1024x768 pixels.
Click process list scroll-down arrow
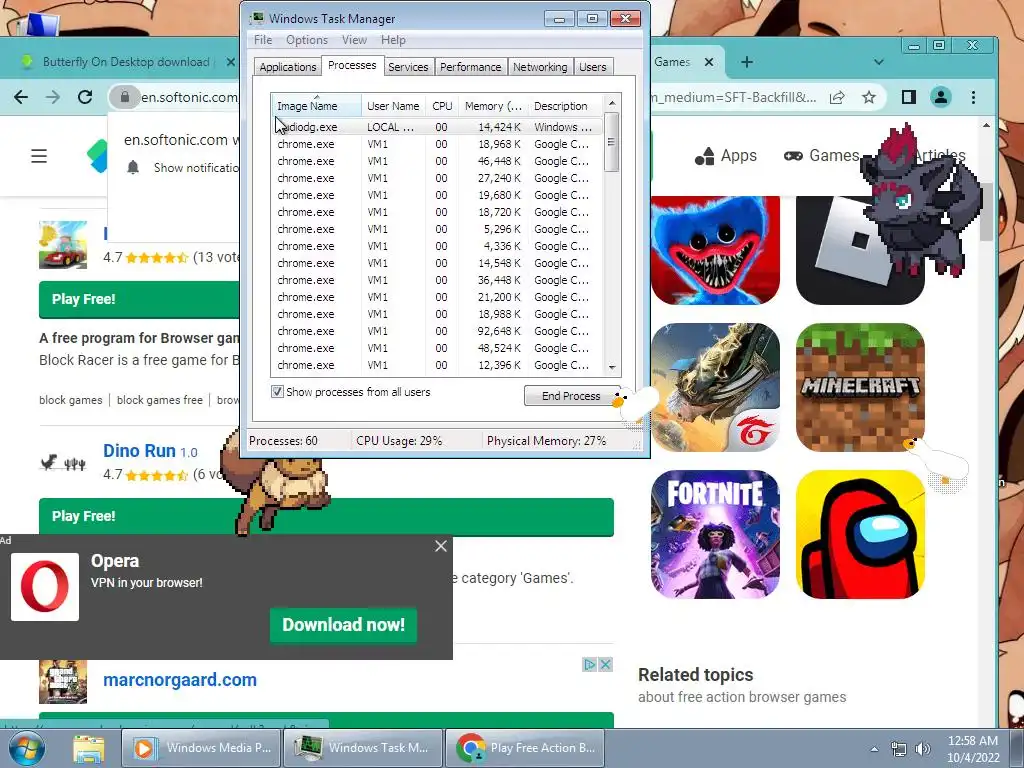[x=612, y=367]
